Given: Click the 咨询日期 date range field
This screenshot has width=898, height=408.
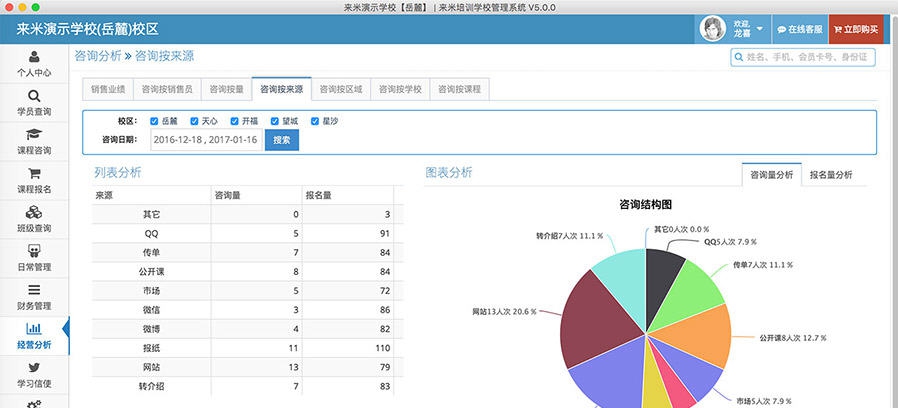Looking at the screenshot, I should [206, 140].
